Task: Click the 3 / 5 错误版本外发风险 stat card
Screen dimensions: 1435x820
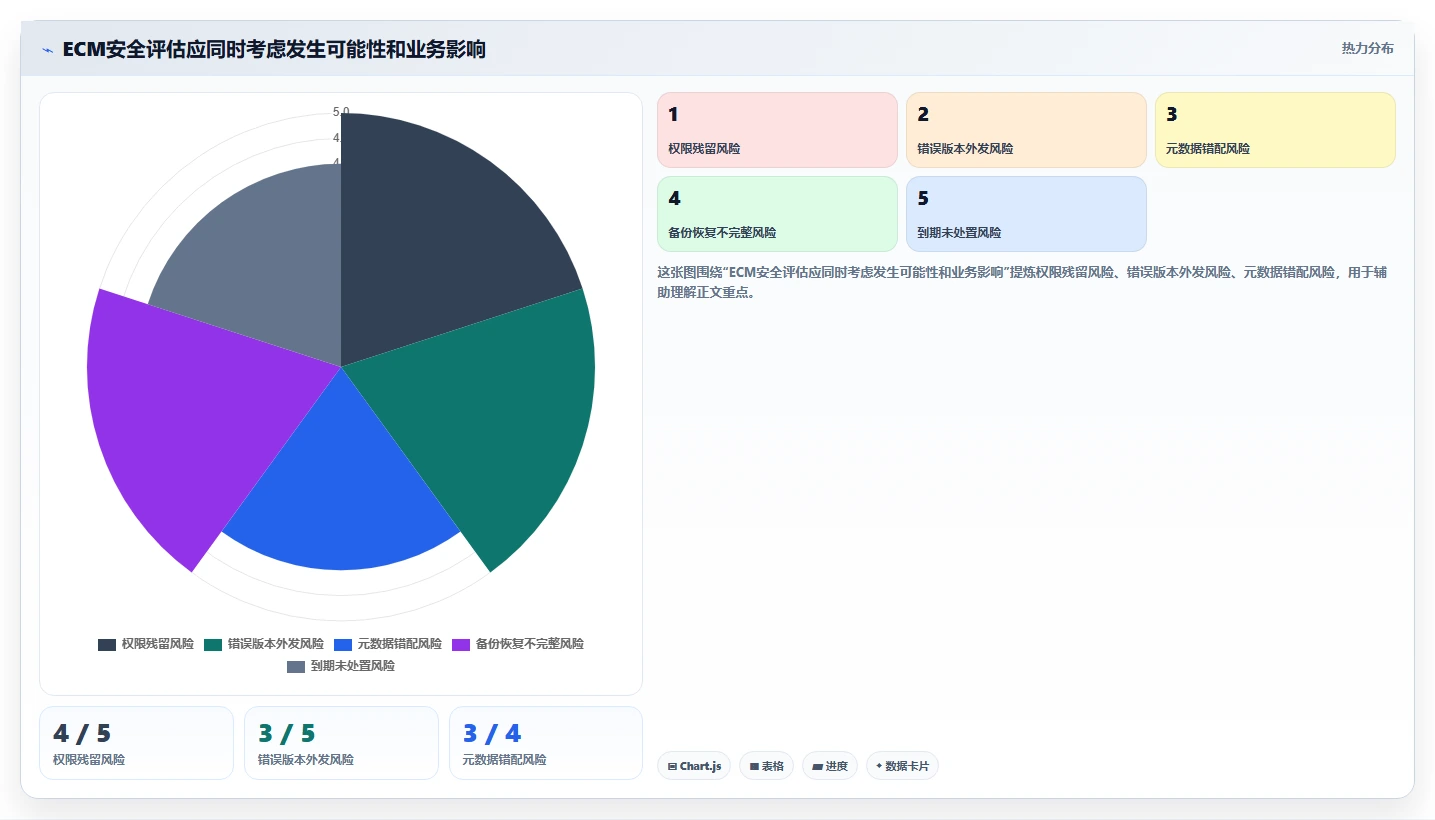Action: [x=341, y=743]
